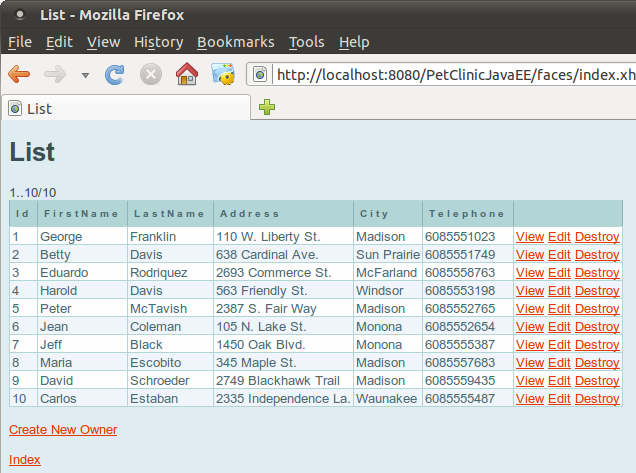Destroy owner Jeff Black

pyautogui.click(x=597, y=344)
